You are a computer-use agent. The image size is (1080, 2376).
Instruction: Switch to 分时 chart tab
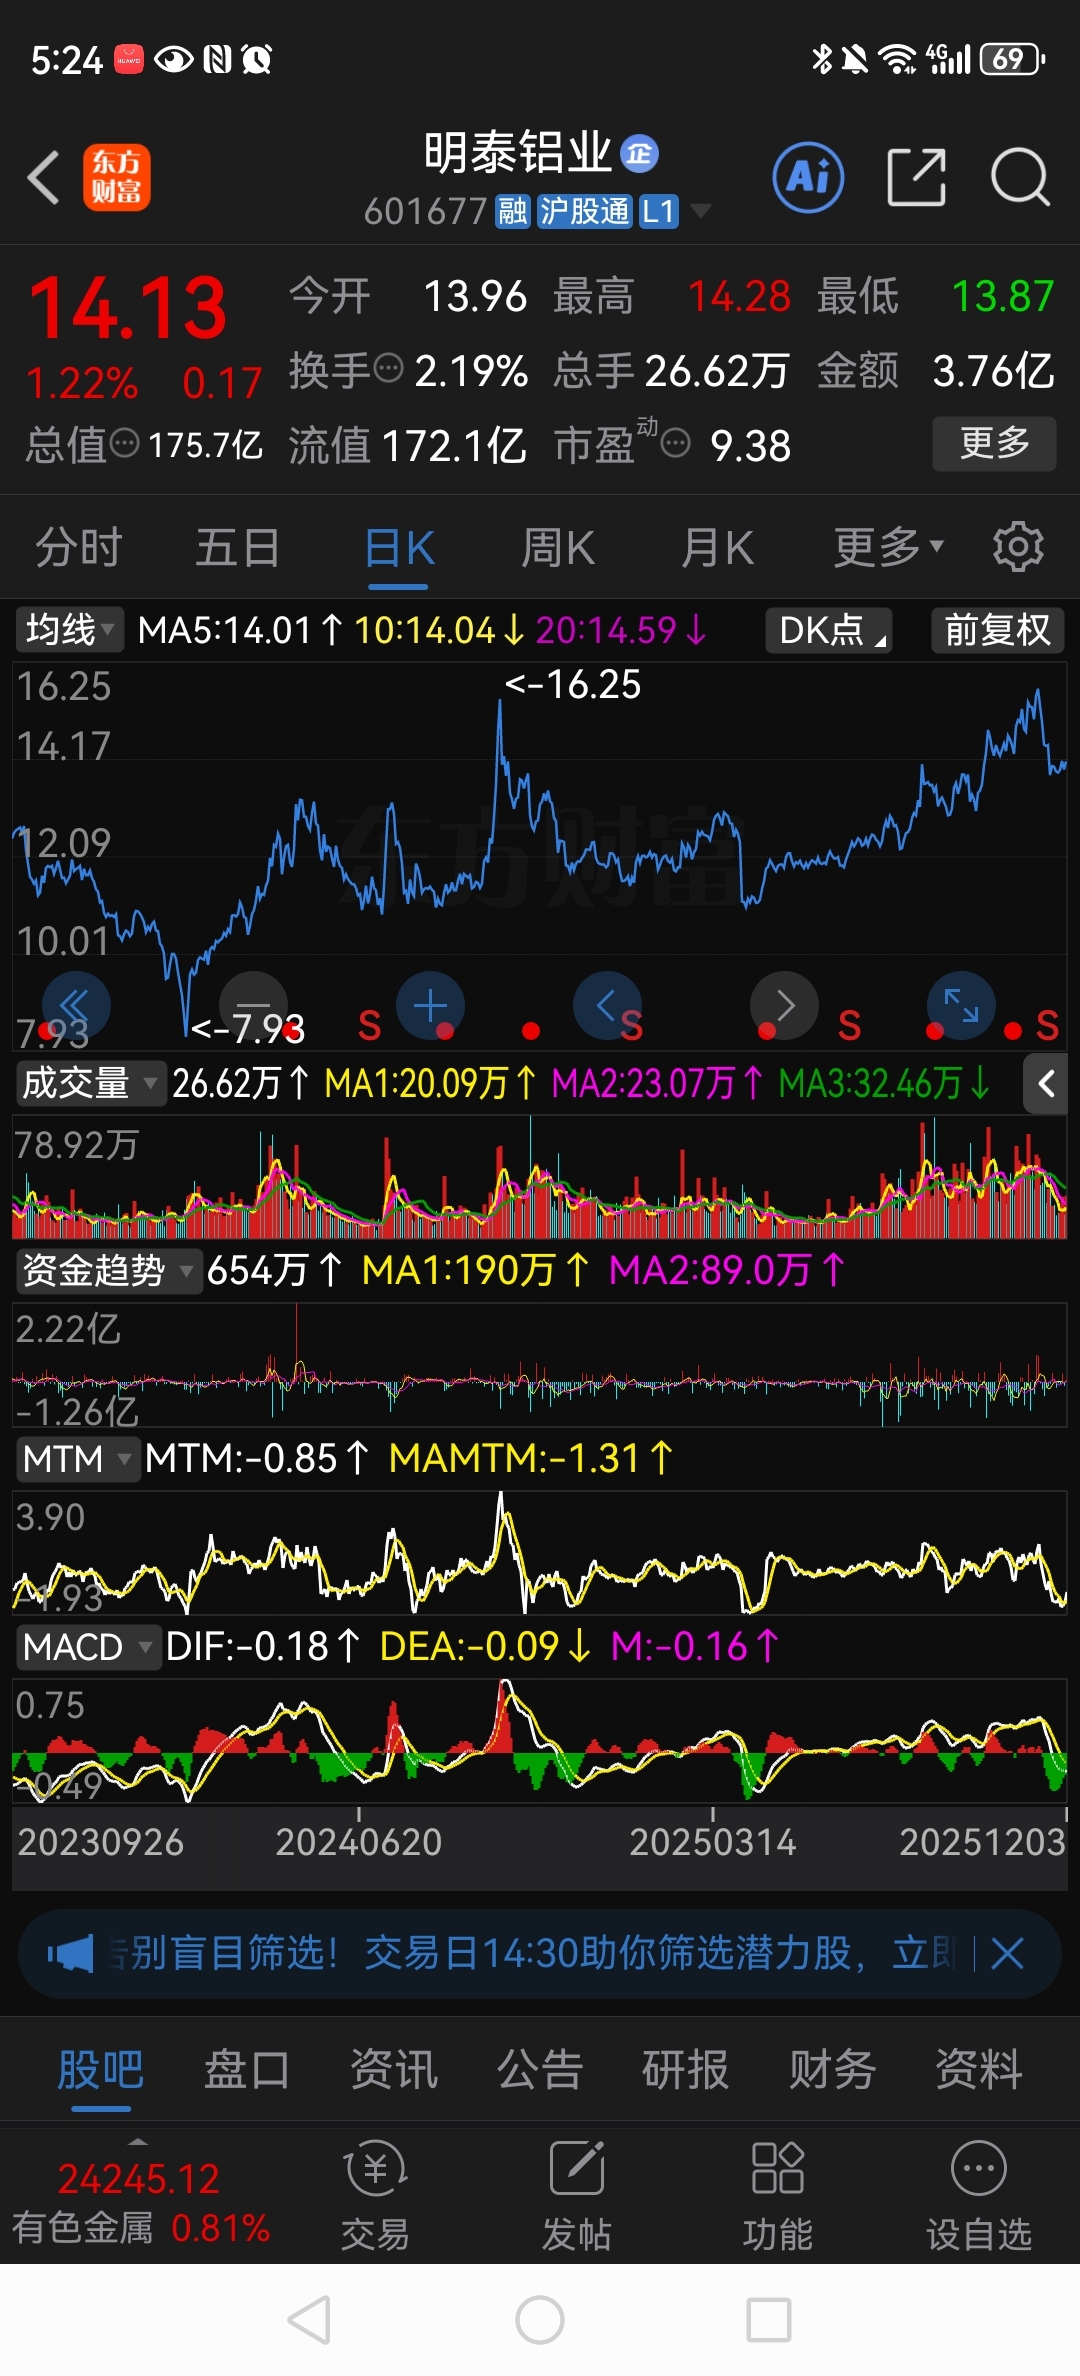point(78,548)
